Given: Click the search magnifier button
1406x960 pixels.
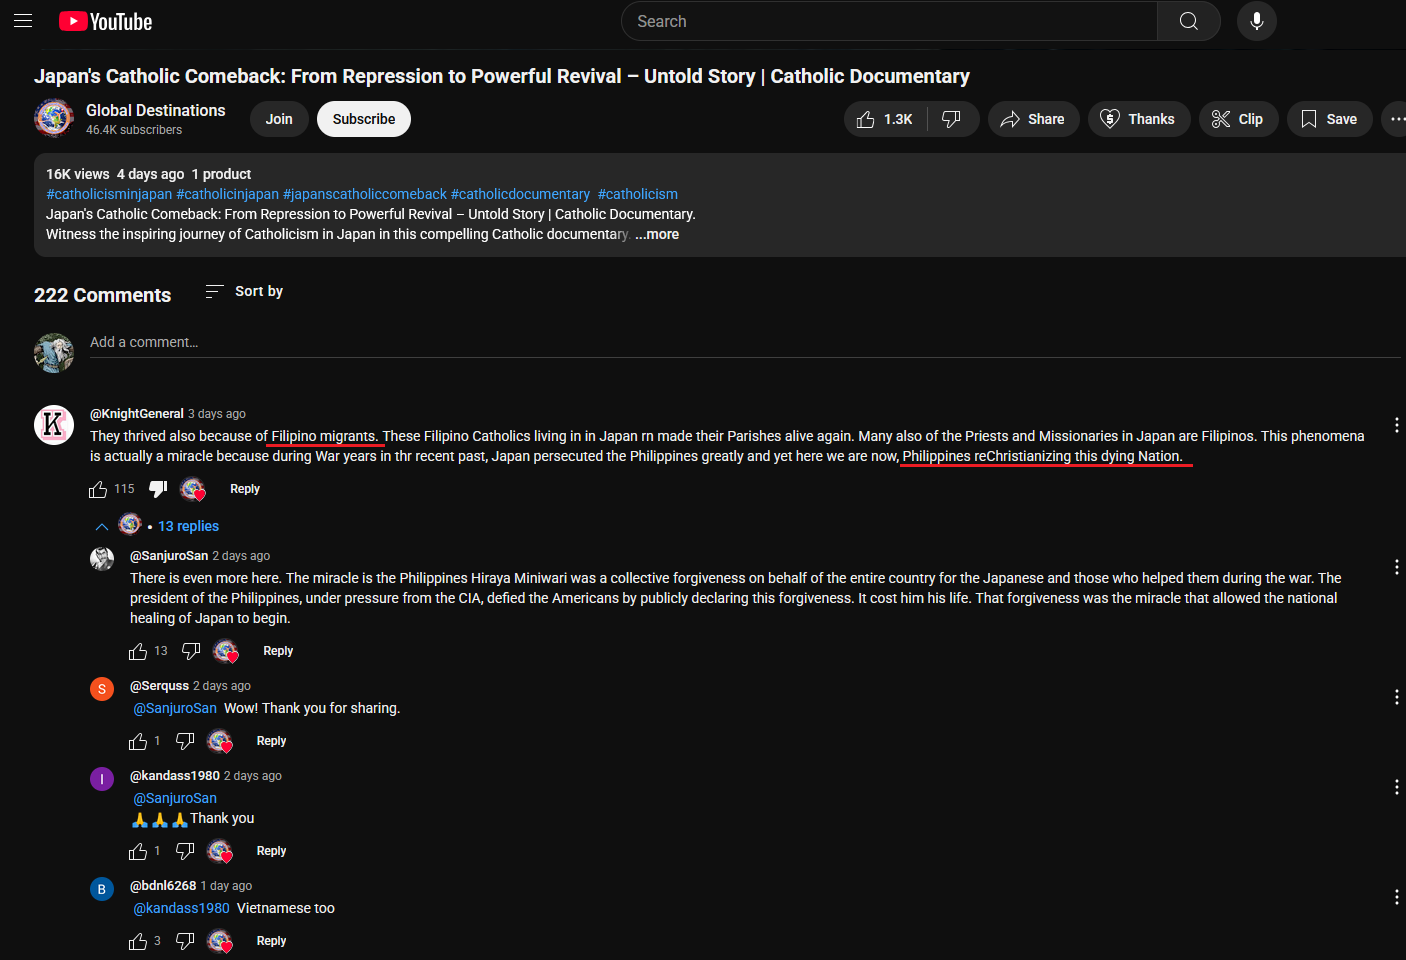Looking at the screenshot, I should (1188, 21).
